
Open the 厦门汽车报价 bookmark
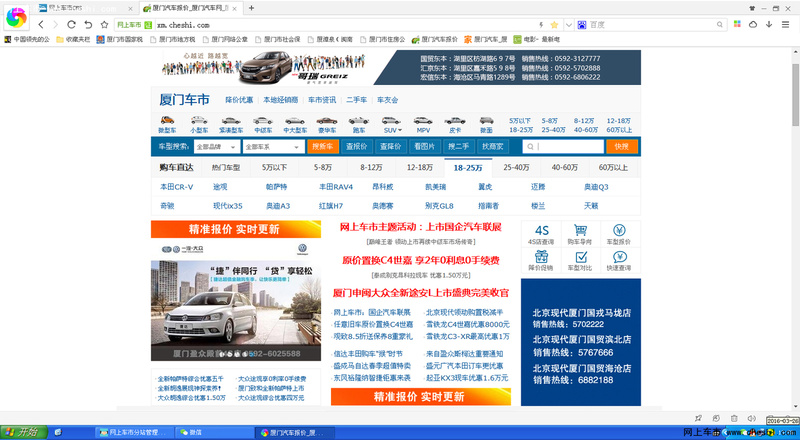435,39
